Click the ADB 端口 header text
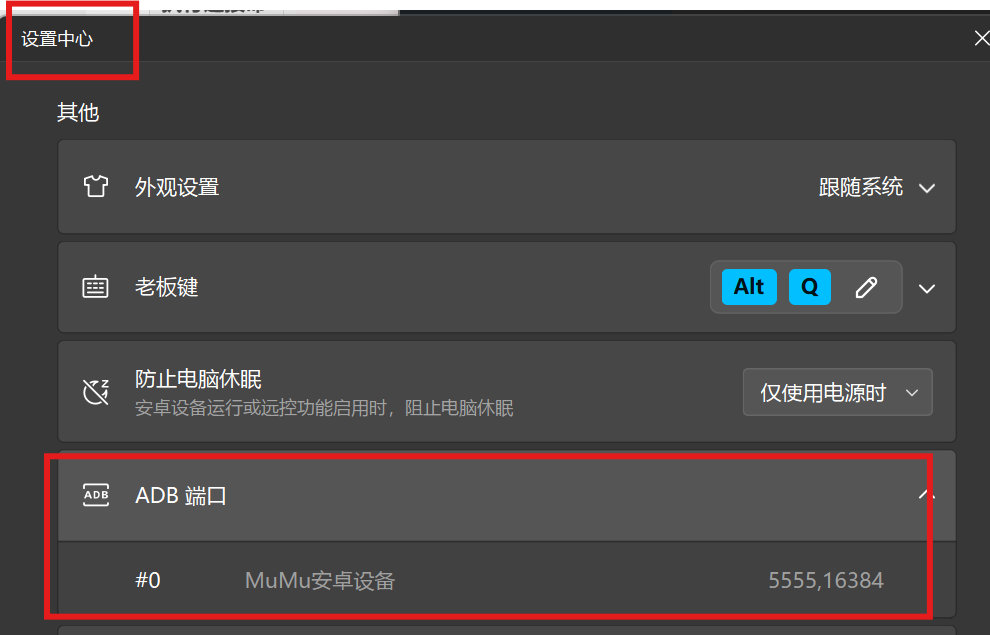990x635 pixels. (181, 496)
